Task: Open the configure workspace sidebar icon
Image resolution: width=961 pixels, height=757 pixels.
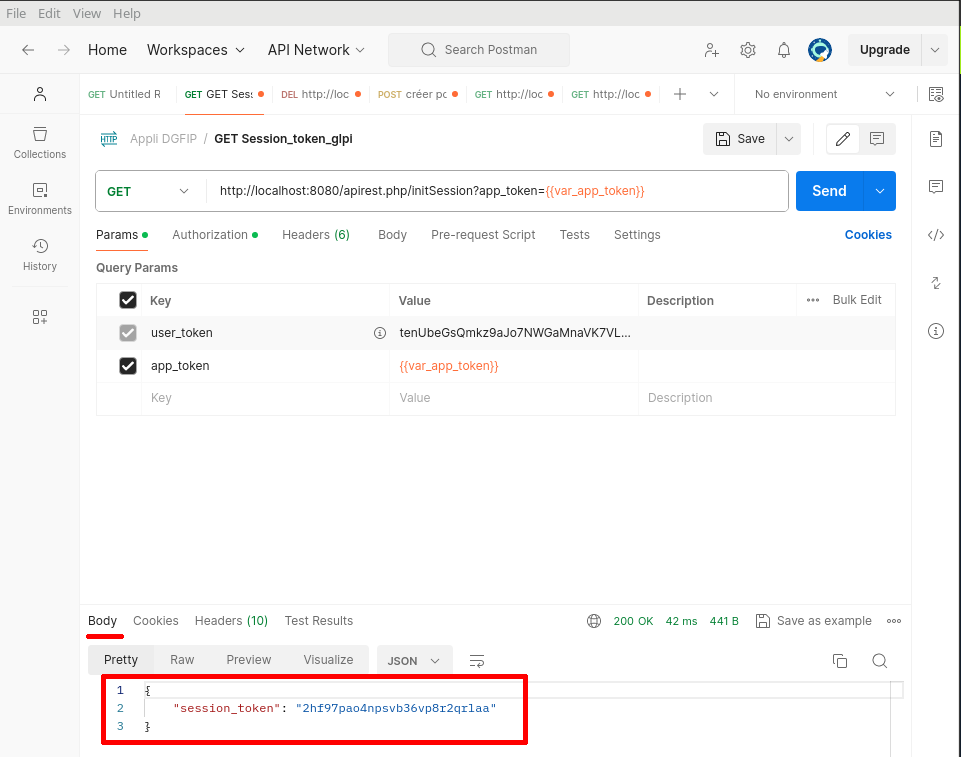Action: coord(40,317)
